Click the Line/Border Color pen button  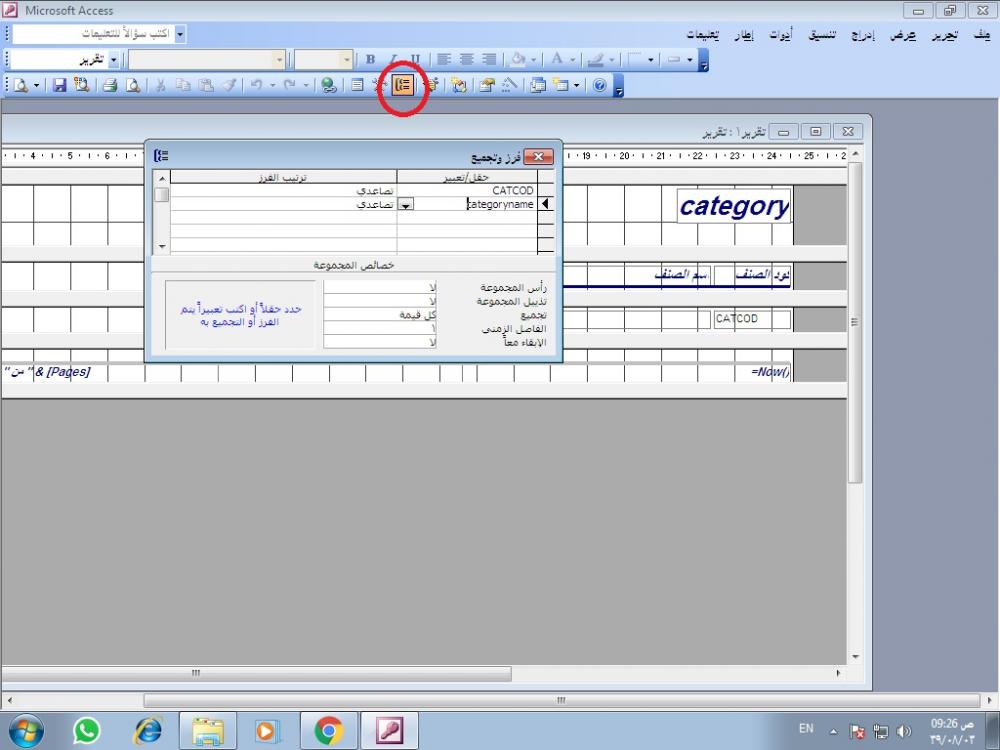(595, 59)
